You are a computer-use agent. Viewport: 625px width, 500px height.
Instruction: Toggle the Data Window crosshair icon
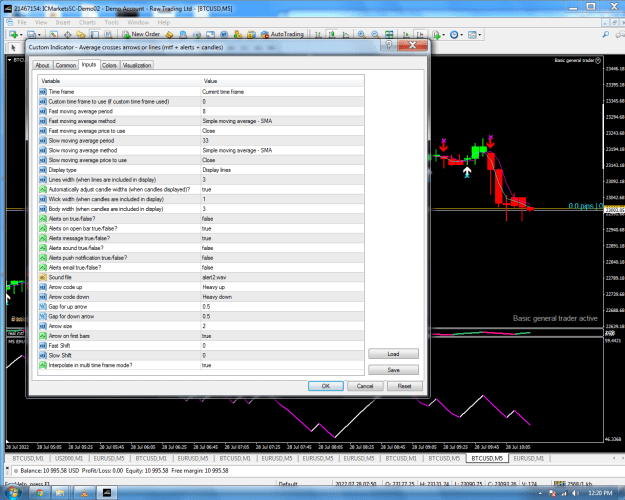[x=67, y=34]
